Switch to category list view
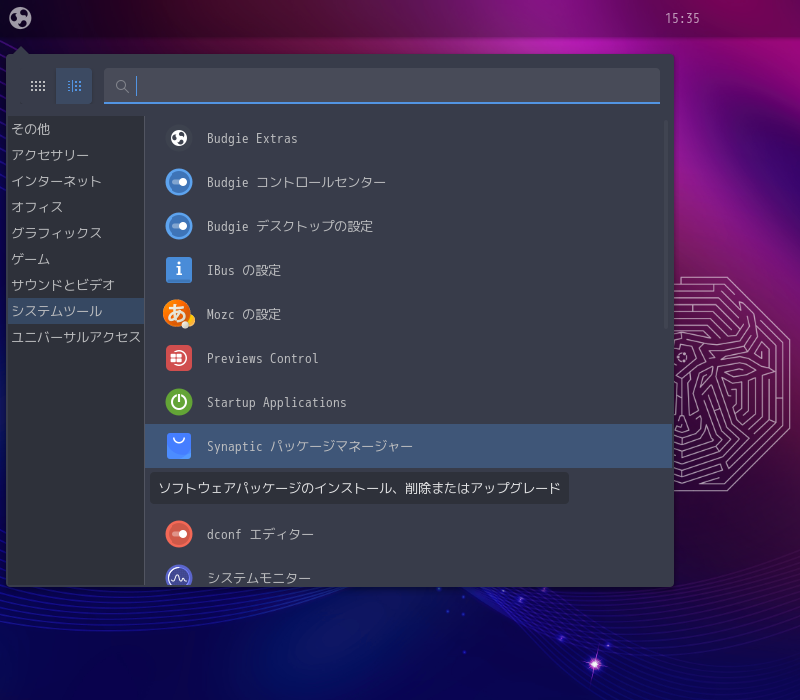The width and height of the screenshot is (800, 700). [74, 86]
